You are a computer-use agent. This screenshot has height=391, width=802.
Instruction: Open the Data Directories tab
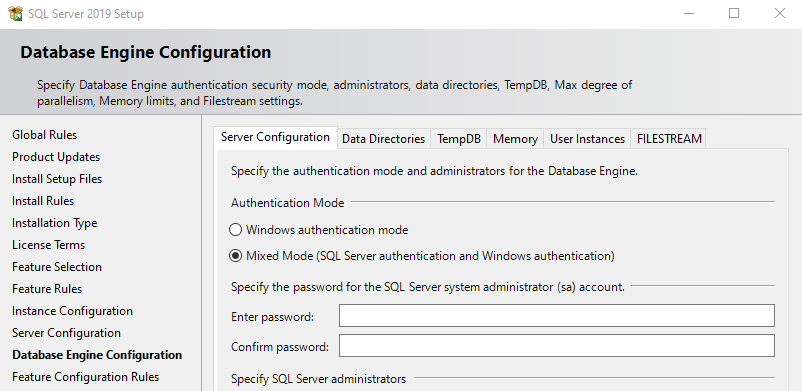(x=383, y=139)
